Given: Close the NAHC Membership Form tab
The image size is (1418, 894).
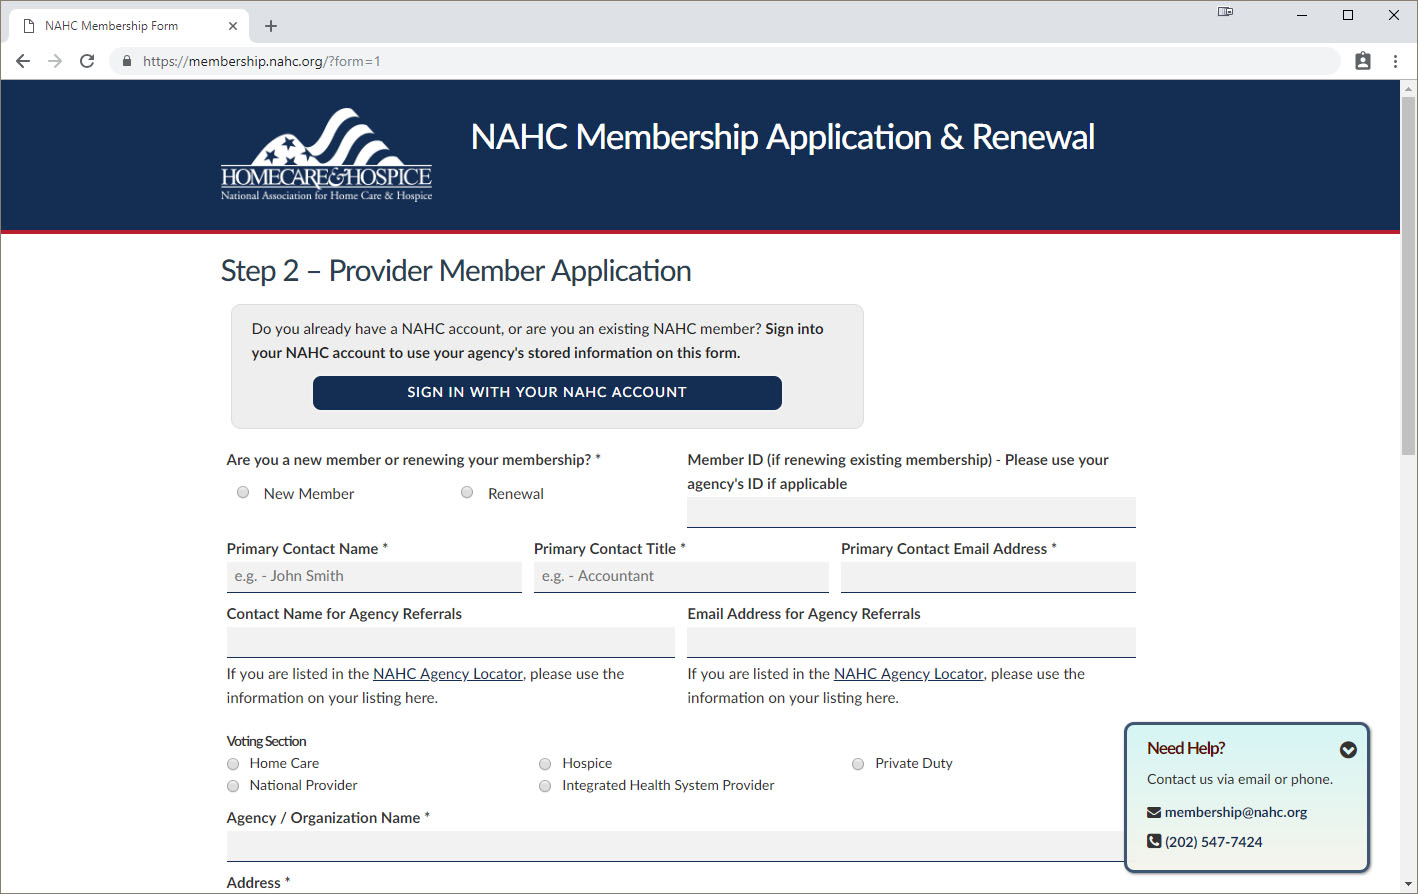Looking at the screenshot, I should tap(233, 26).
